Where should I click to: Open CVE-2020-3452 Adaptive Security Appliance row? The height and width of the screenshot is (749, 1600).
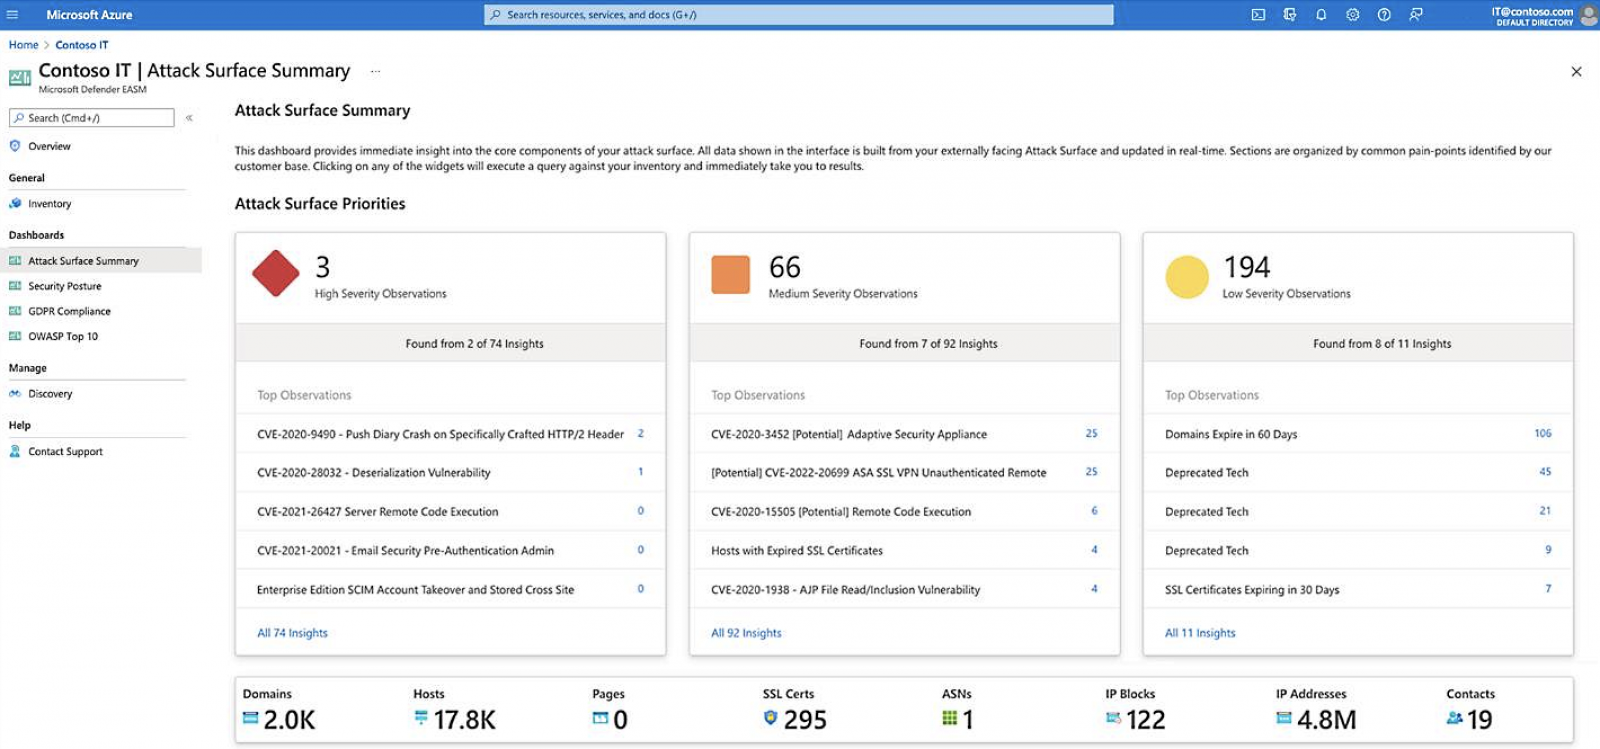[x=904, y=434]
